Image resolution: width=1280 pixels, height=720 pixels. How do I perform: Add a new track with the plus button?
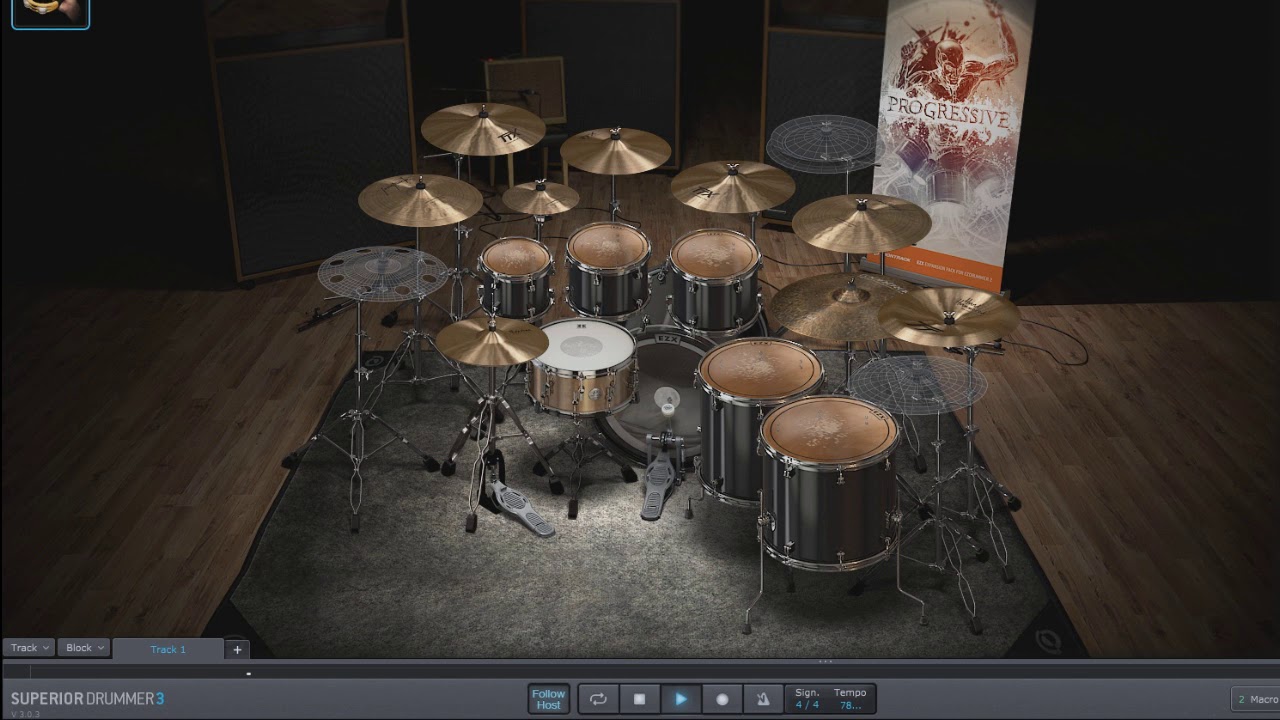click(x=237, y=649)
